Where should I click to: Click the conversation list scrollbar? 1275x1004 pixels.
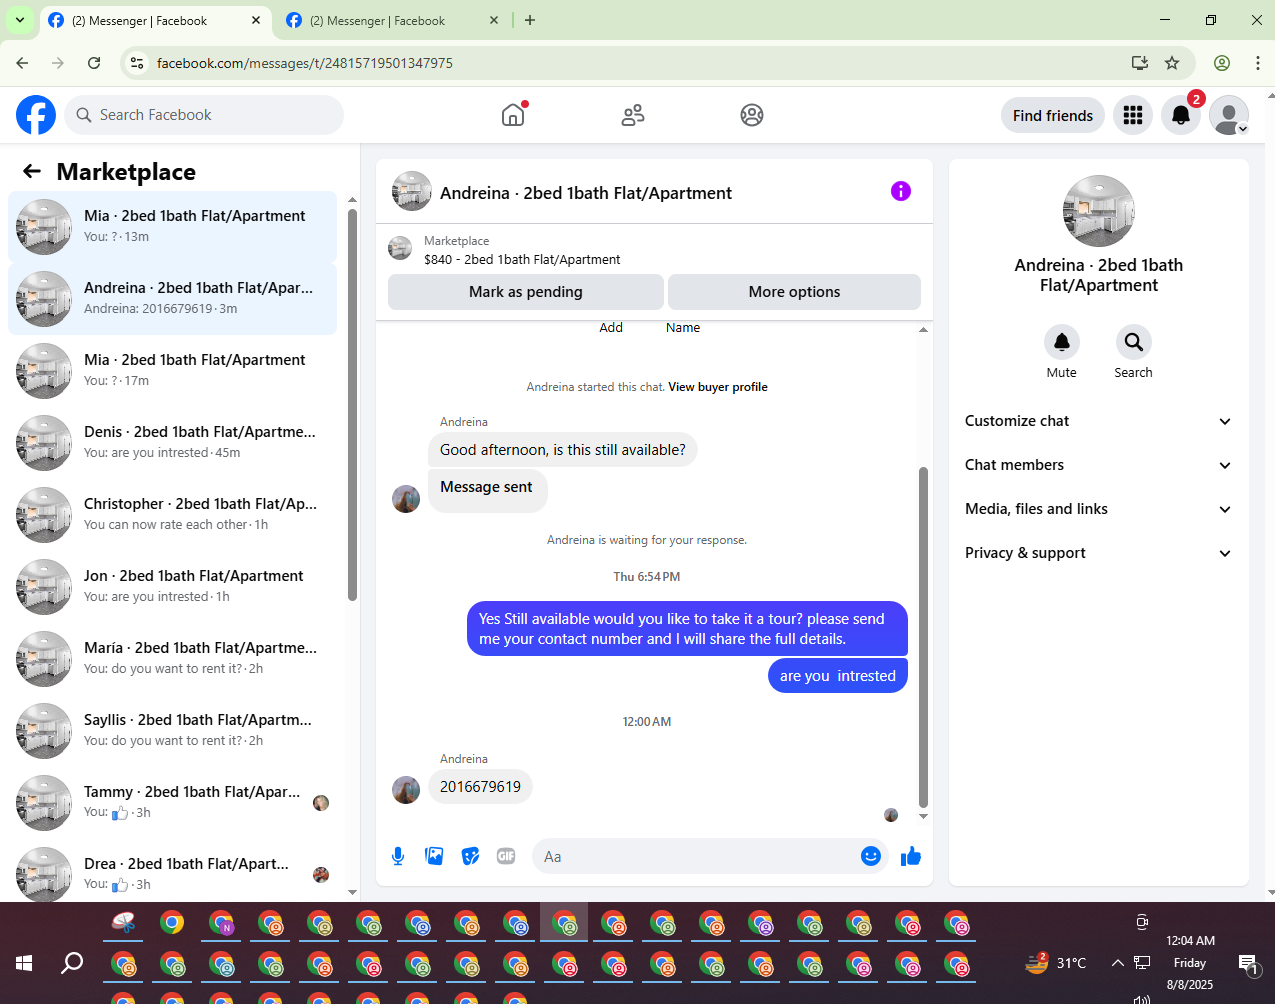352,404
